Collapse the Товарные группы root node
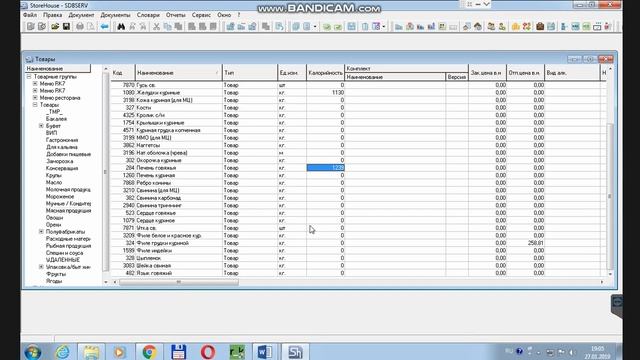The image size is (640, 360). (x=29, y=77)
